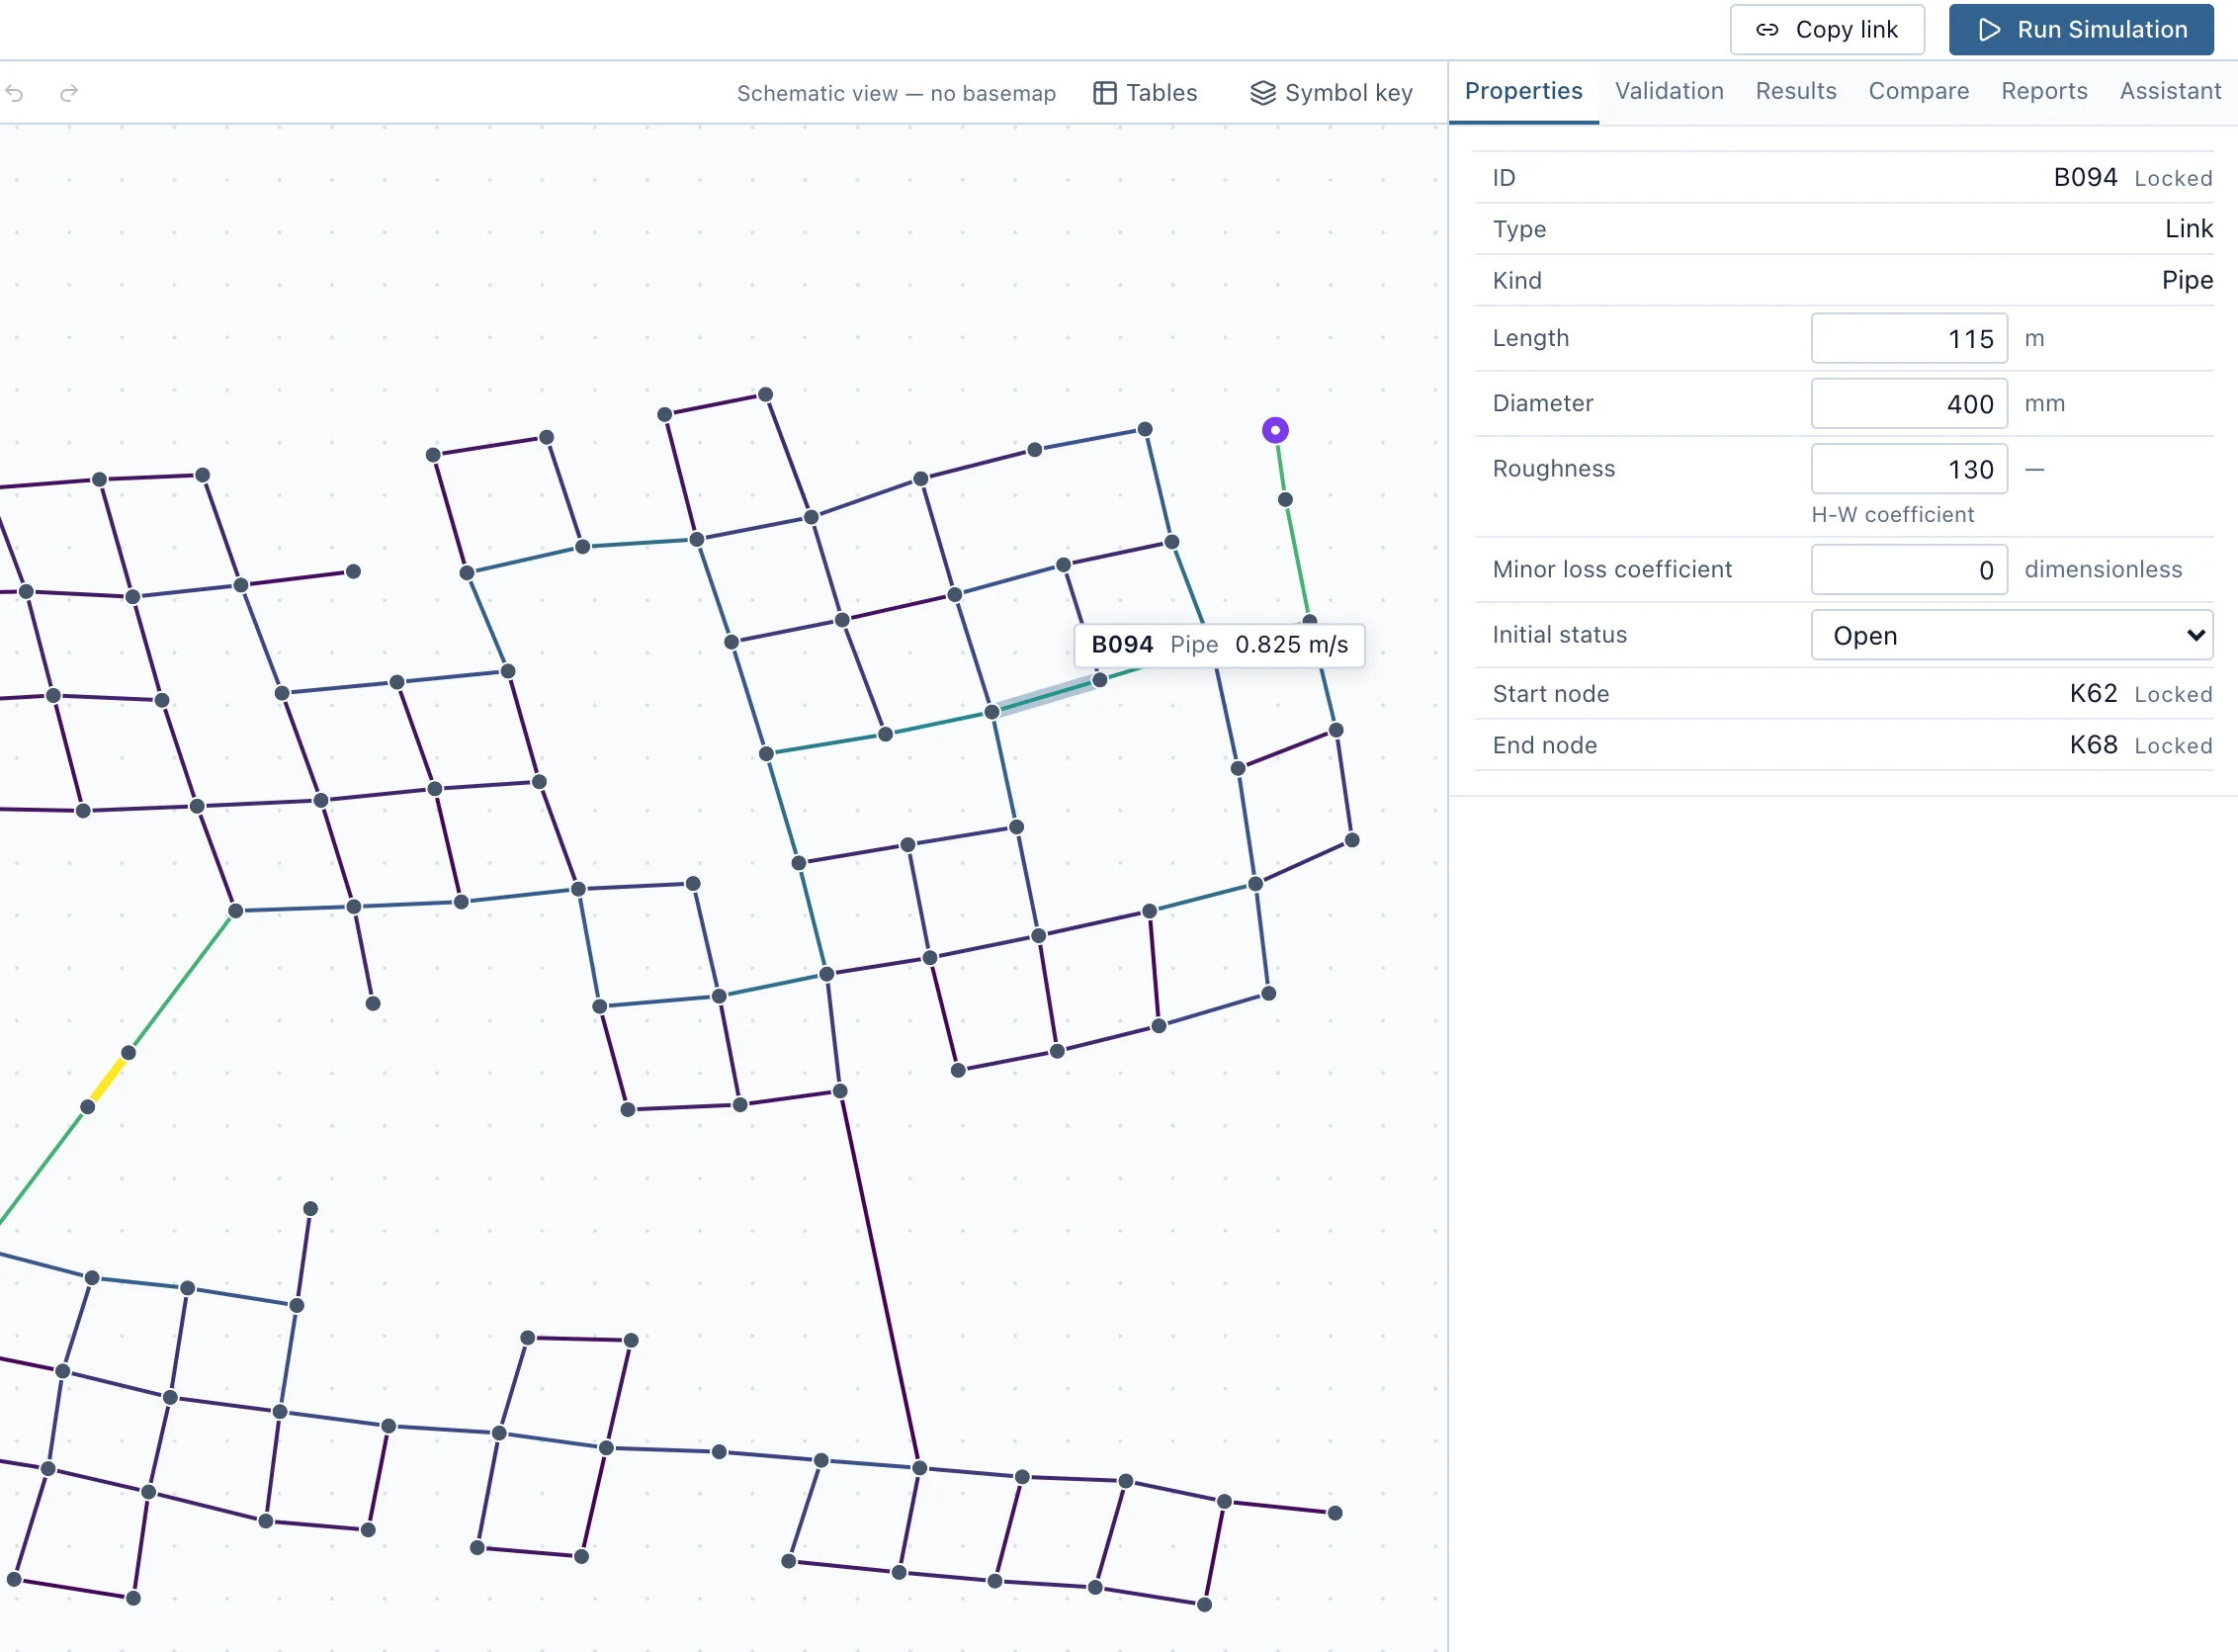The image size is (2238, 1652).
Task: Open the Assistant tab
Action: (2170, 91)
